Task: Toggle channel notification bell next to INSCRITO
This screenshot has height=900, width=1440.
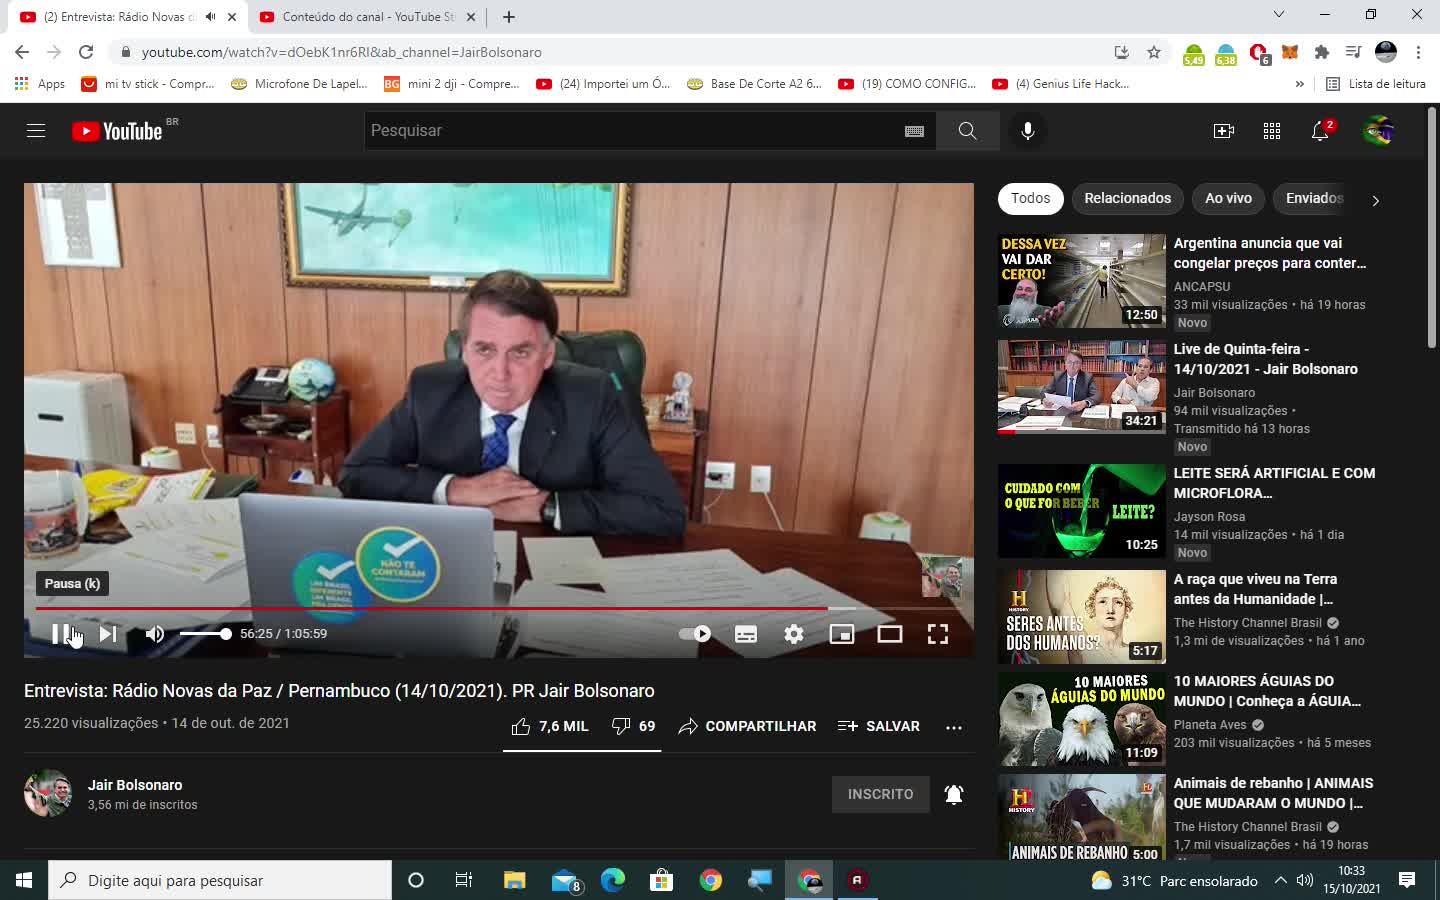Action: [954, 794]
